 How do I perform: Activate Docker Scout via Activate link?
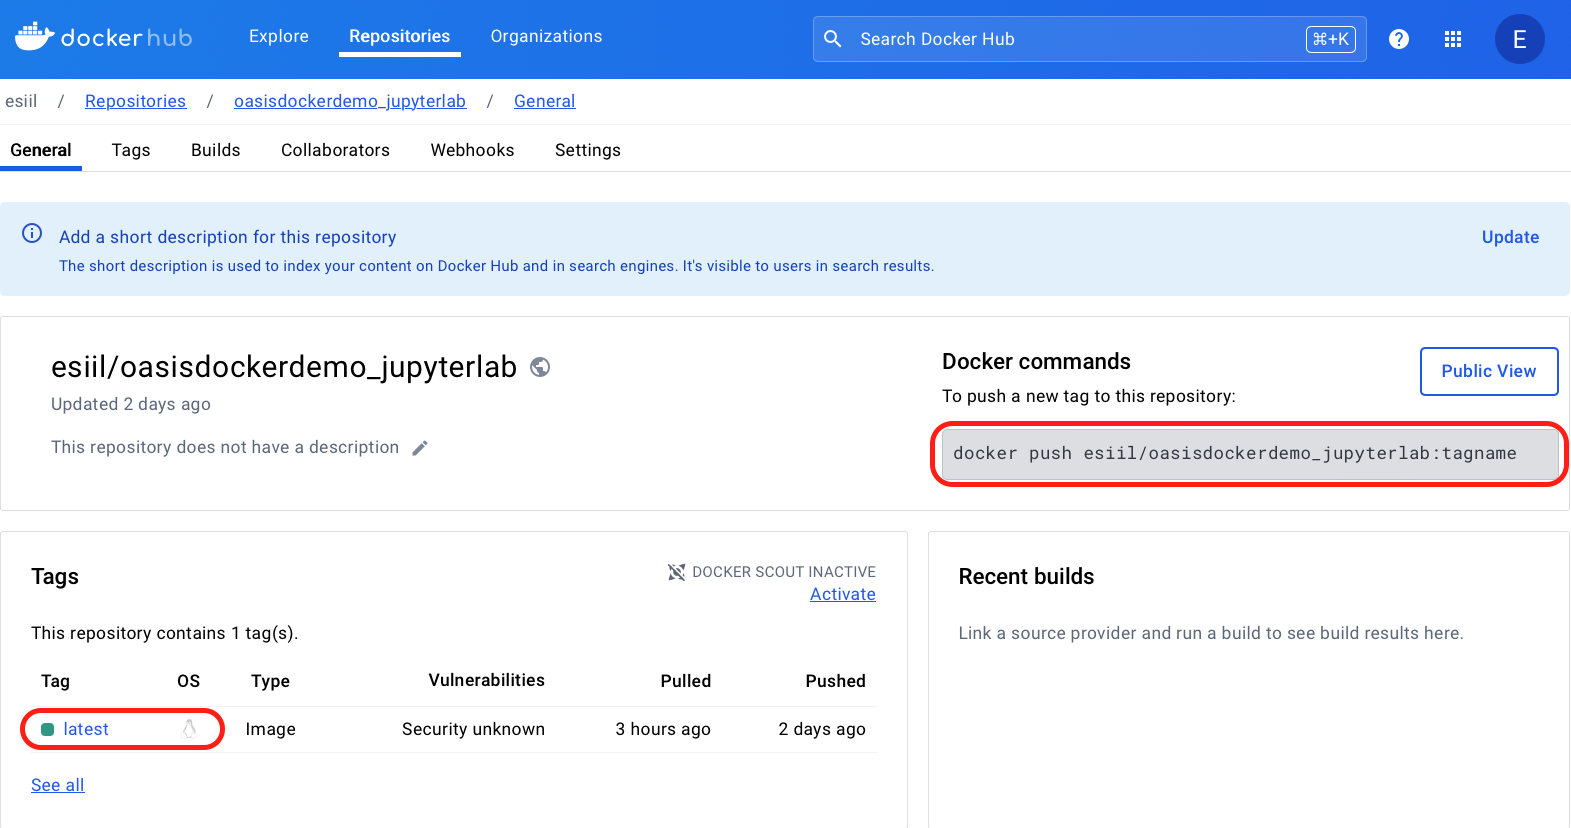coord(843,594)
